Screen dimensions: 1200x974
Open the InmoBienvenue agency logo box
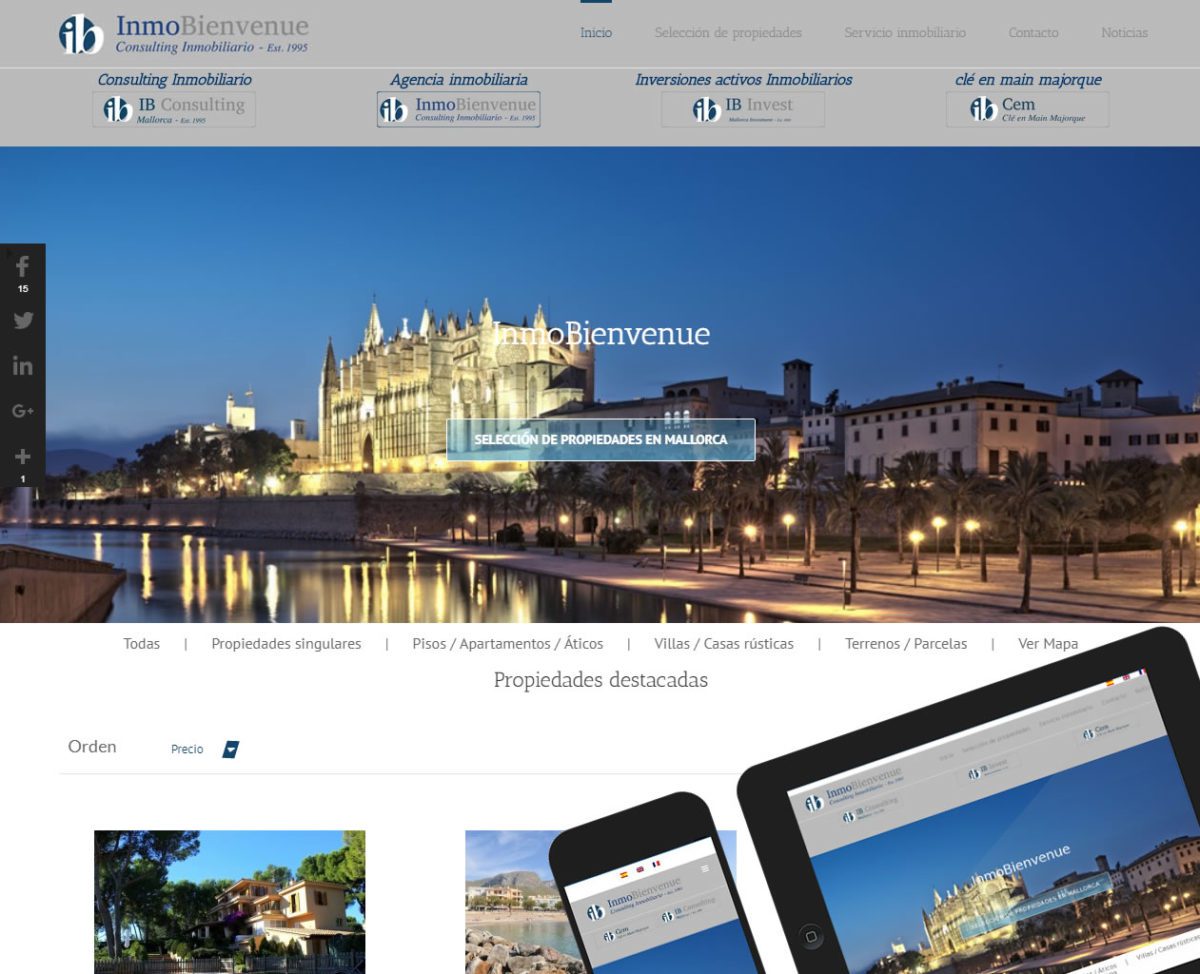coord(459,109)
